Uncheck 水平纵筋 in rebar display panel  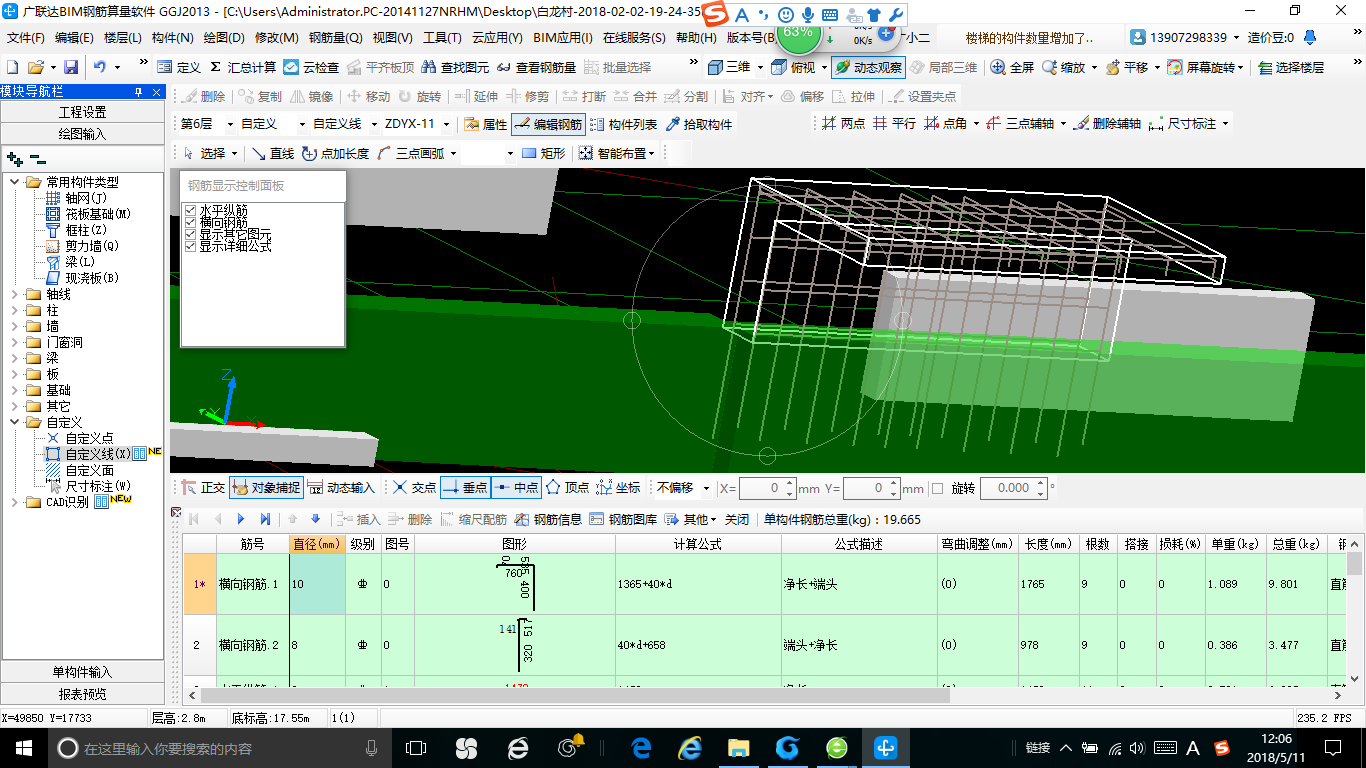[190, 211]
